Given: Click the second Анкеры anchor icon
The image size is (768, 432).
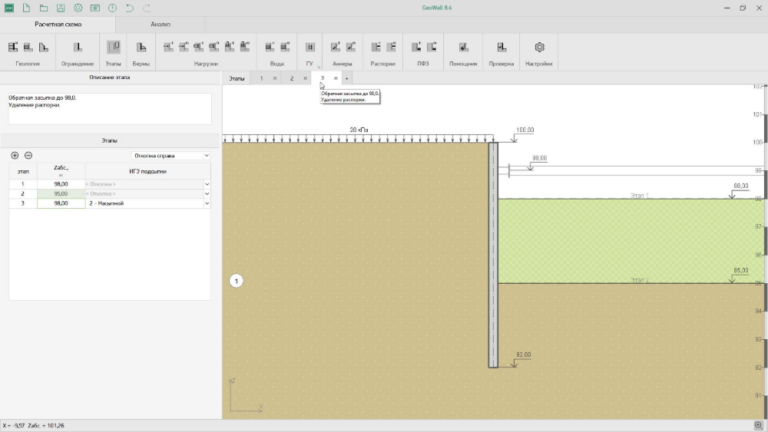Looking at the screenshot, I should click(x=351, y=47).
